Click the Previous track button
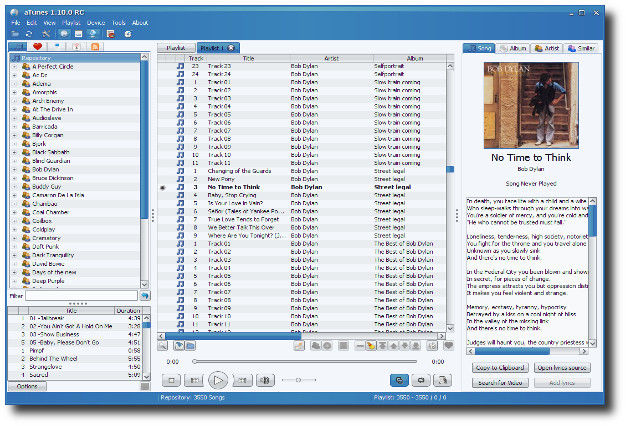Viewport: 626px width, 426px height. click(194, 380)
